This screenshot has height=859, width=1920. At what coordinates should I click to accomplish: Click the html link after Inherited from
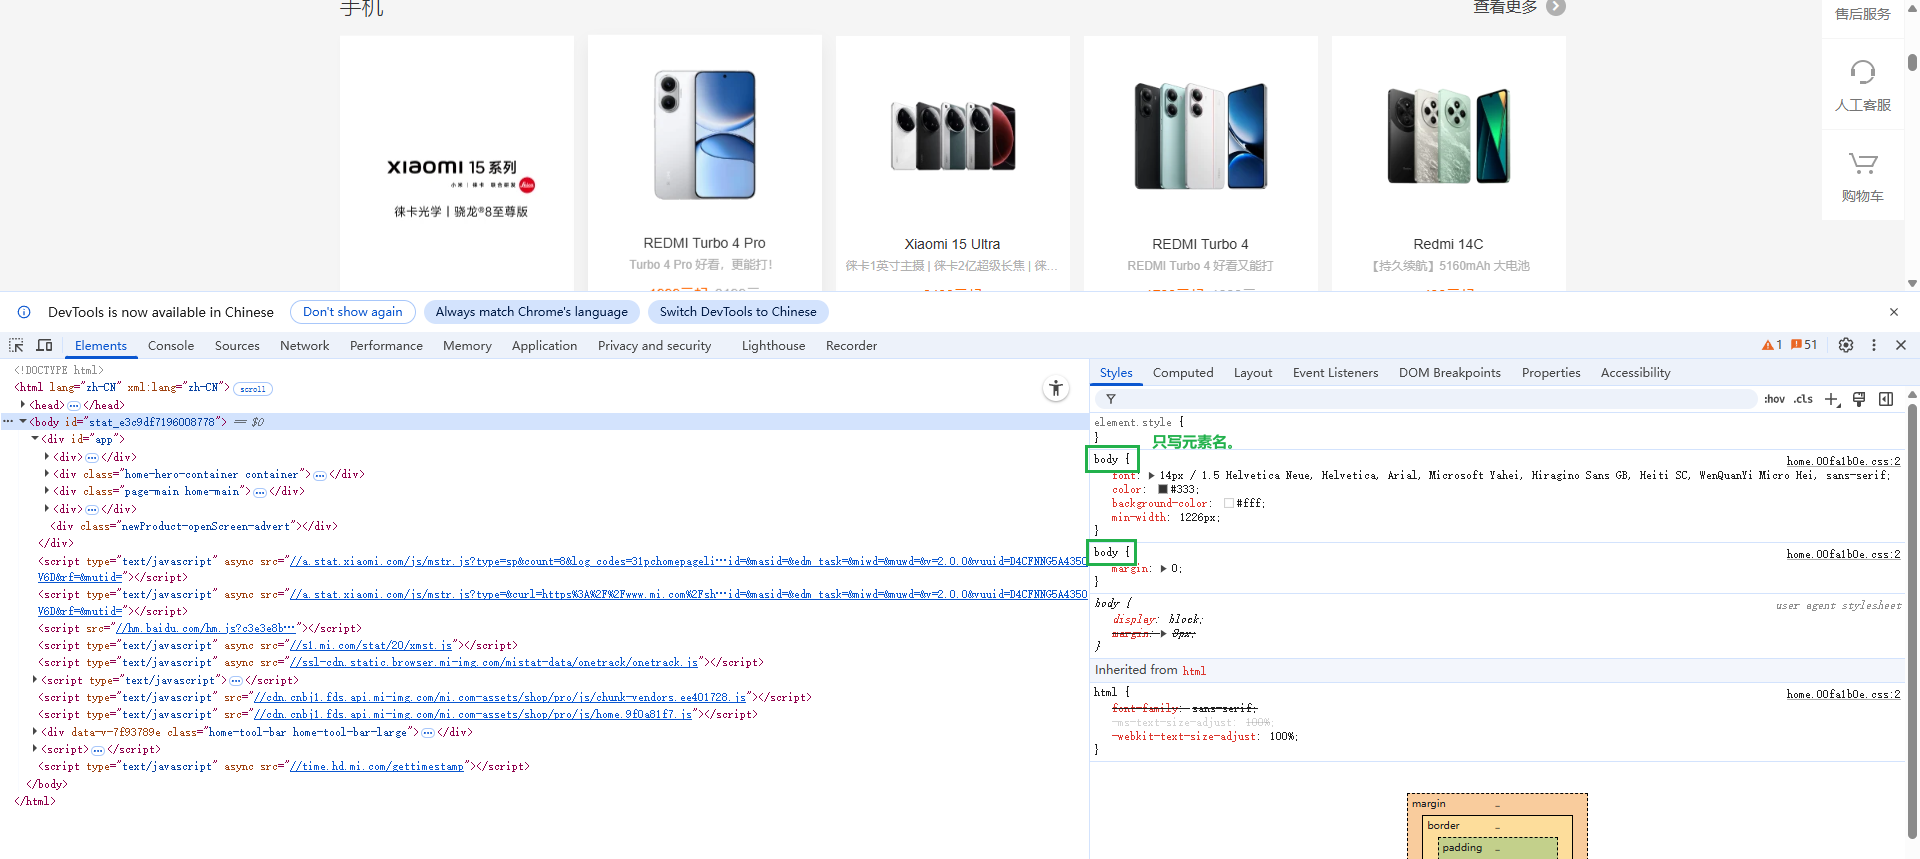pos(1194,671)
